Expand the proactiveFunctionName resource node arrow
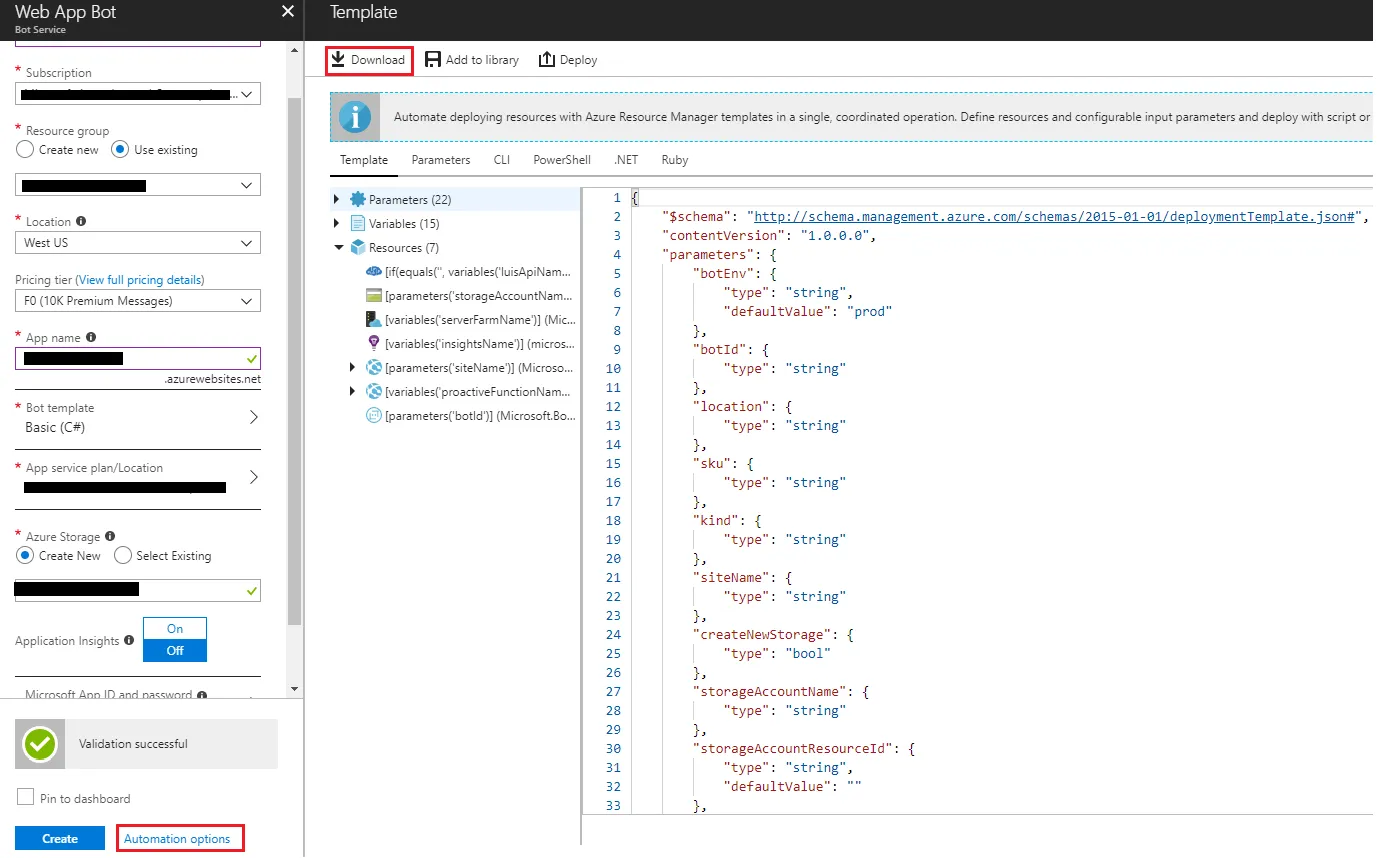1379x858 pixels. click(x=353, y=392)
